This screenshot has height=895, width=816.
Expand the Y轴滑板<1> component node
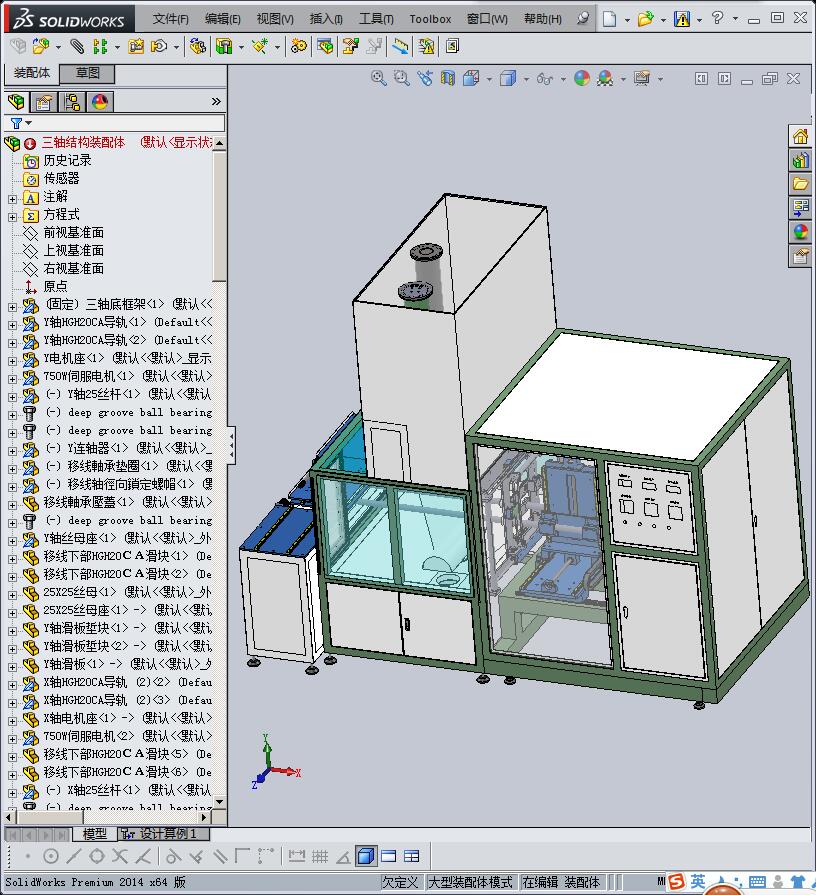(x=13, y=667)
